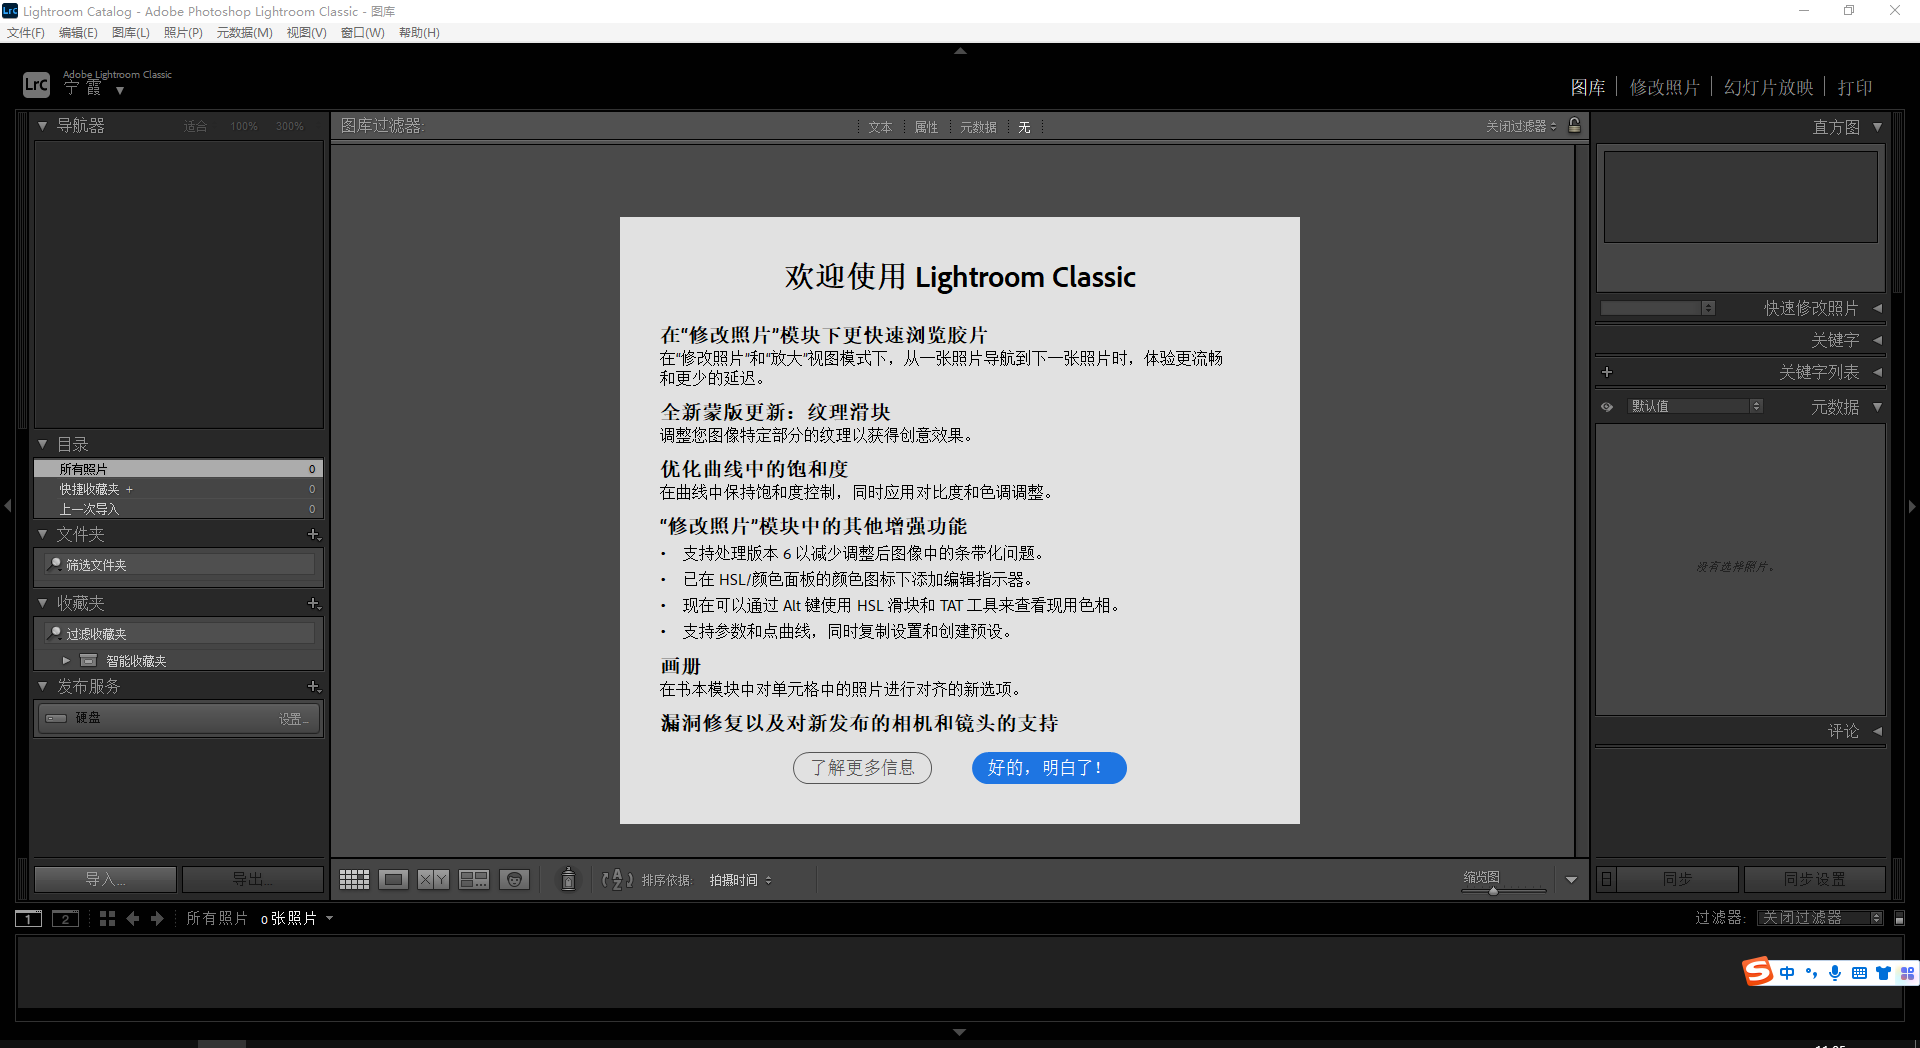Switch to Grid view icon in toolbar
The width and height of the screenshot is (1920, 1048).
pos(354,879)
